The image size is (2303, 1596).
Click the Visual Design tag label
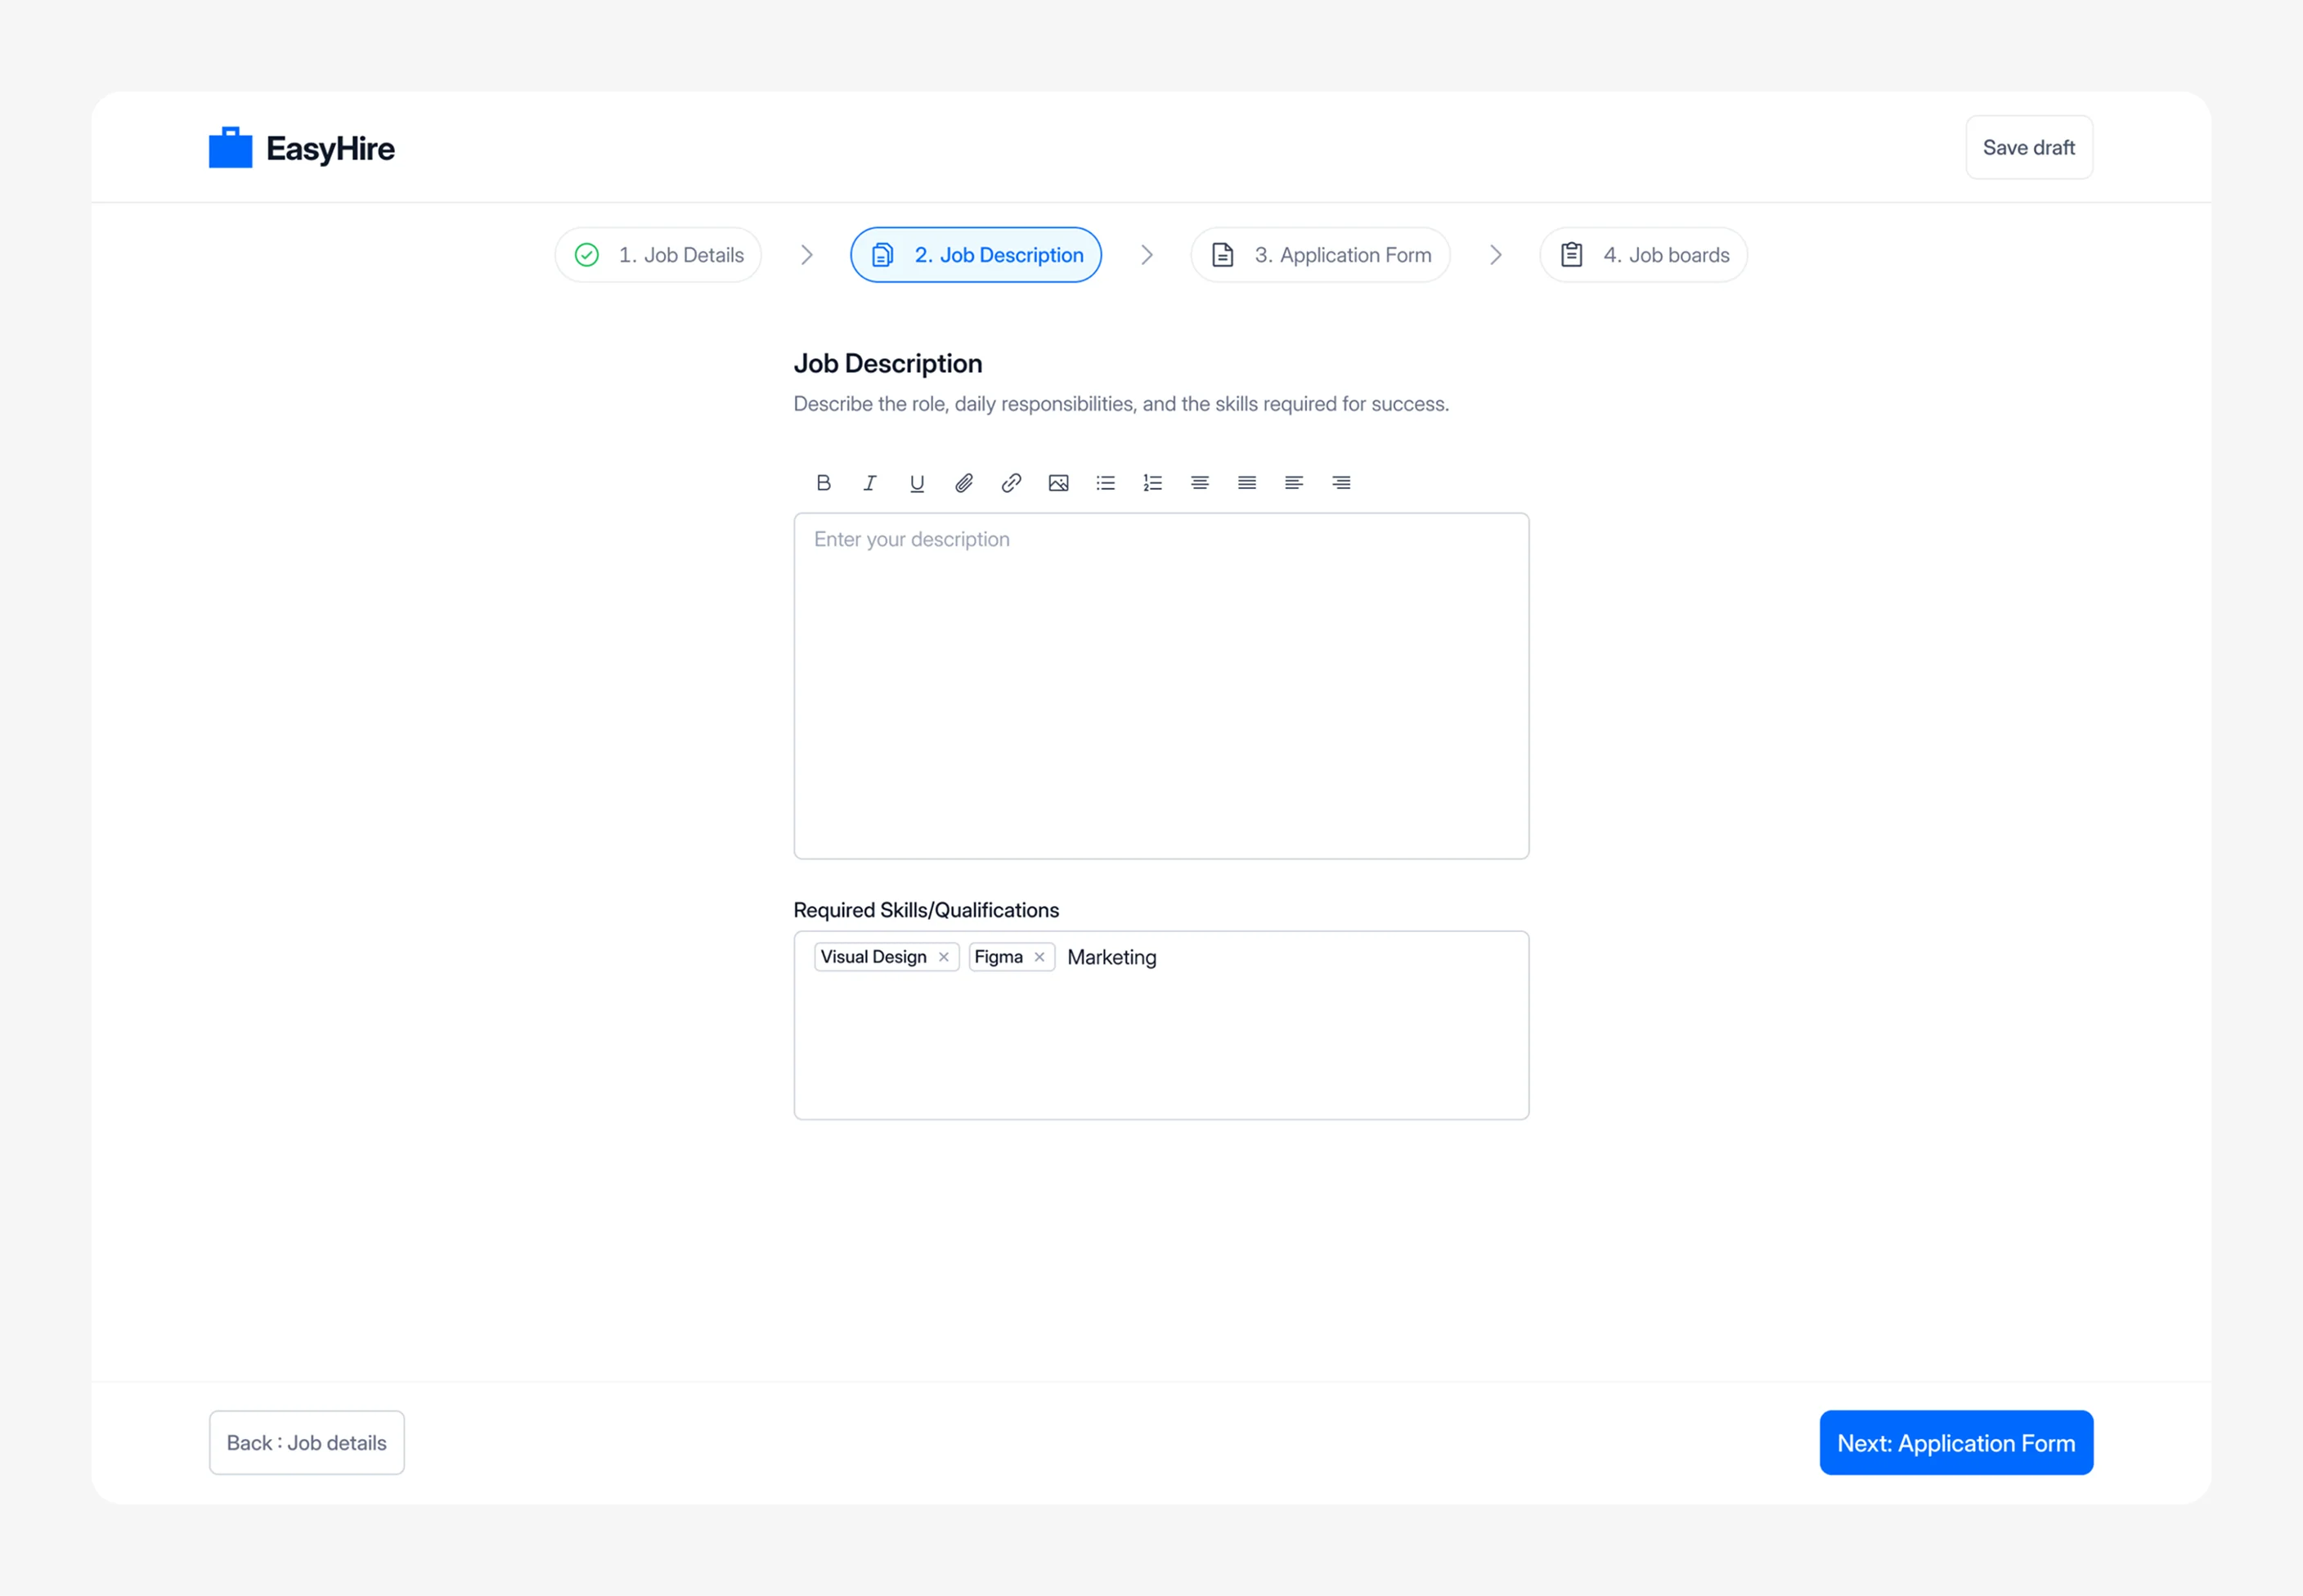(x=874, y=957)
